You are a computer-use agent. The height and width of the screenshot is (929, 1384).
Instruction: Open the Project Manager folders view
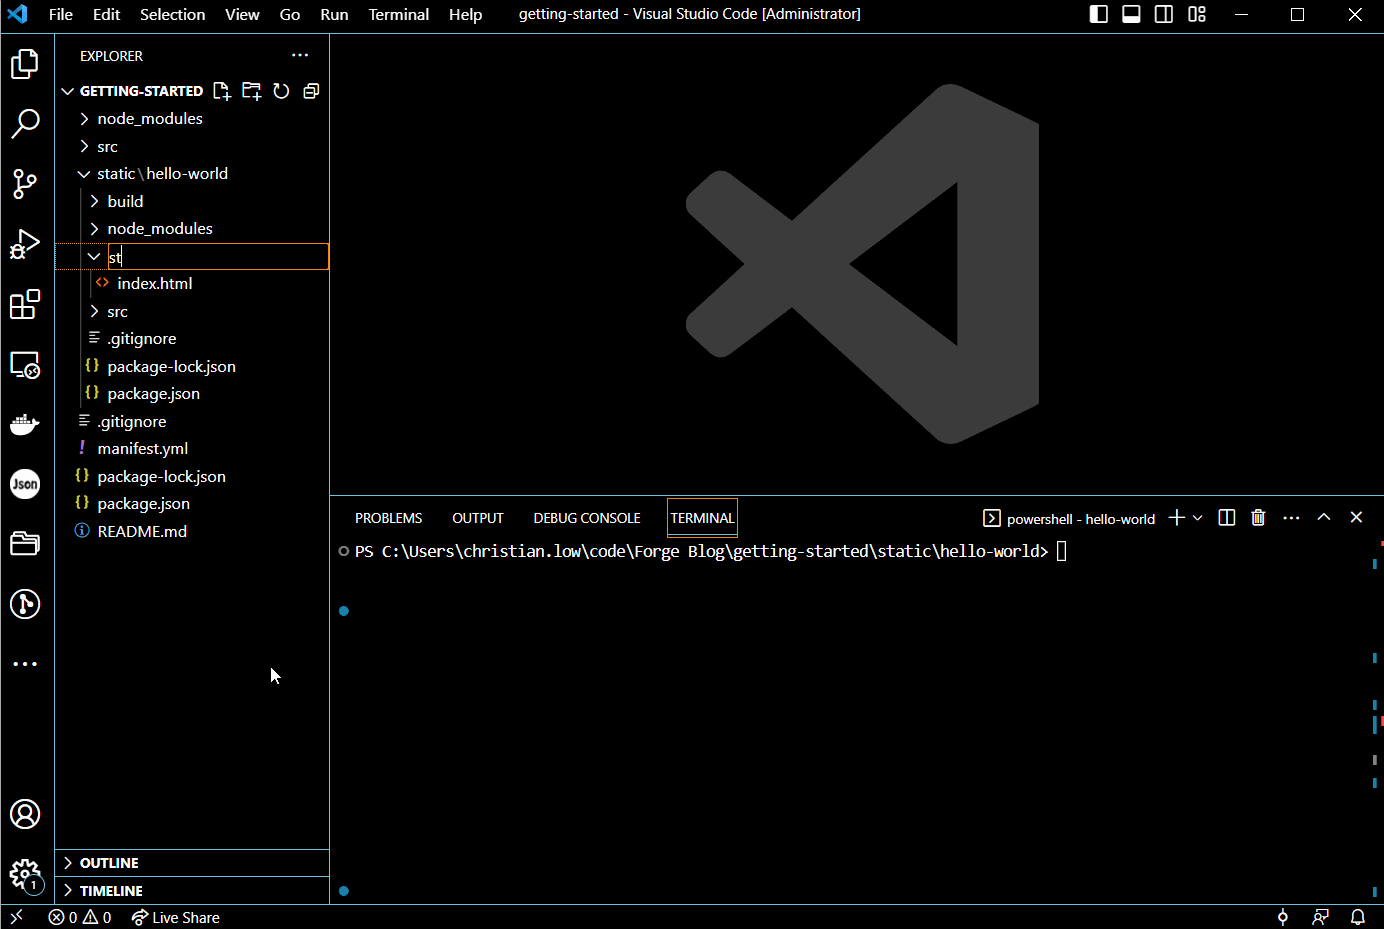click(x=25, y=544)
